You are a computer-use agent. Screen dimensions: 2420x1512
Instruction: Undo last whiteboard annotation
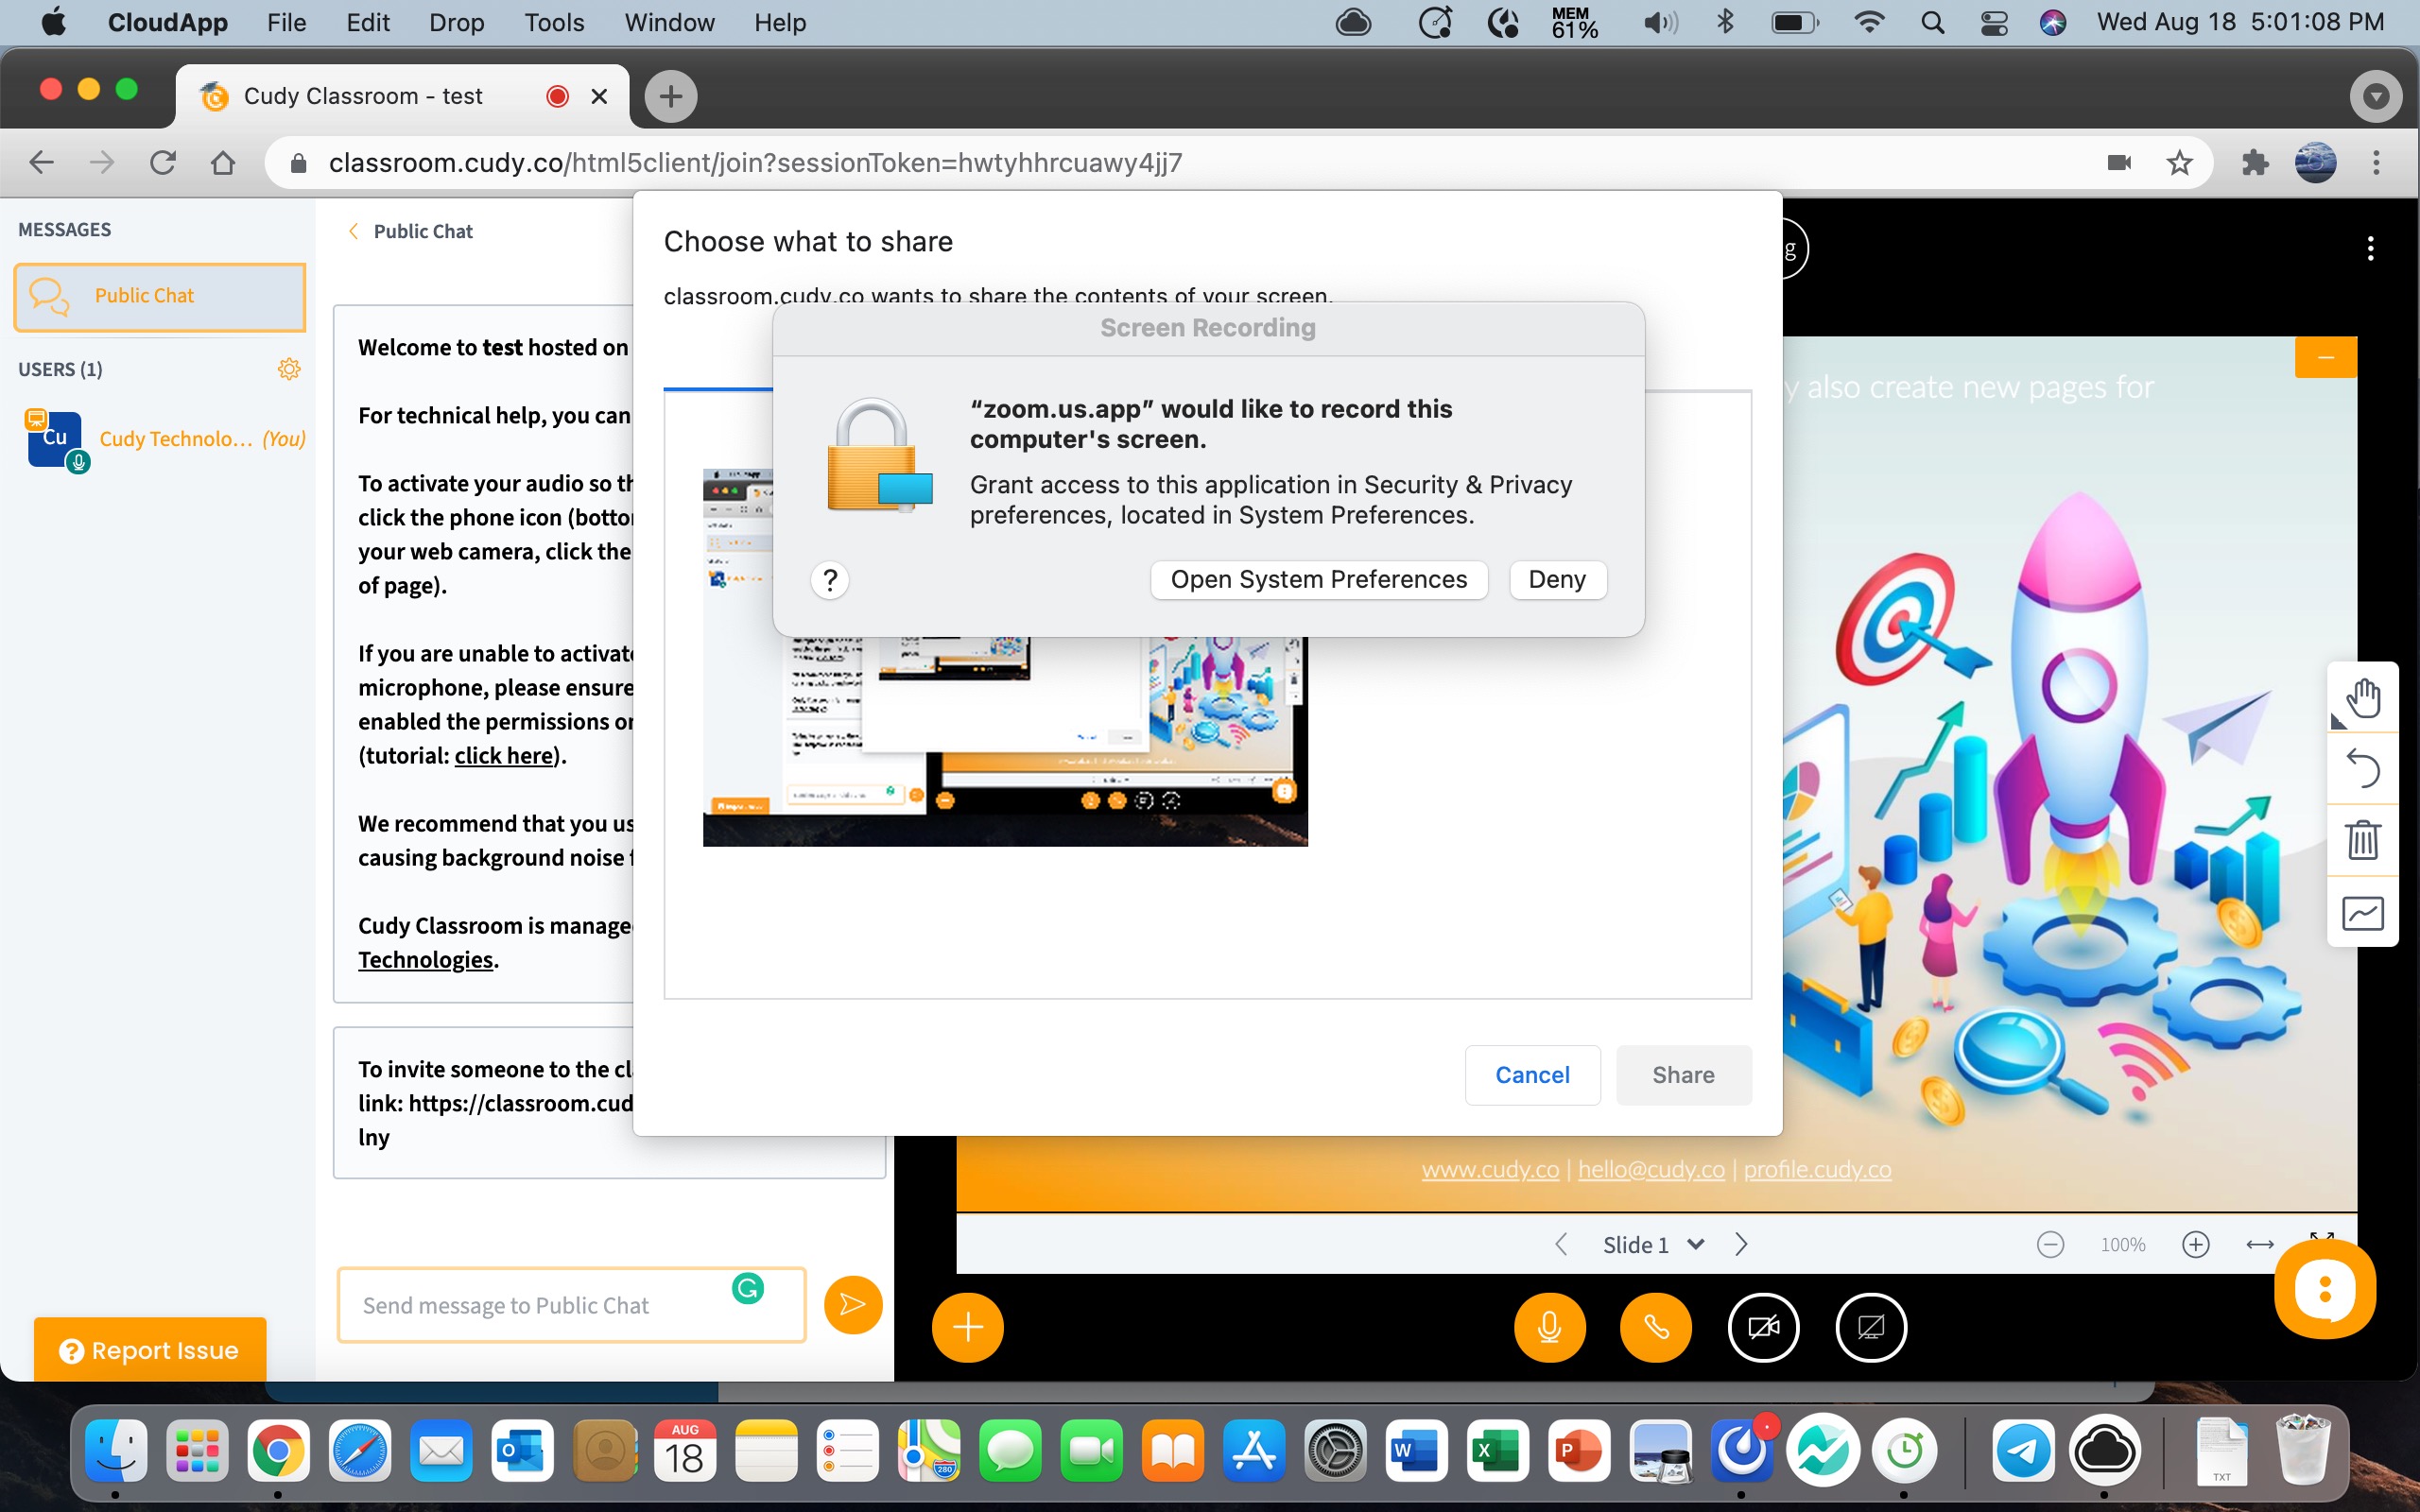tap(2362, 768)
